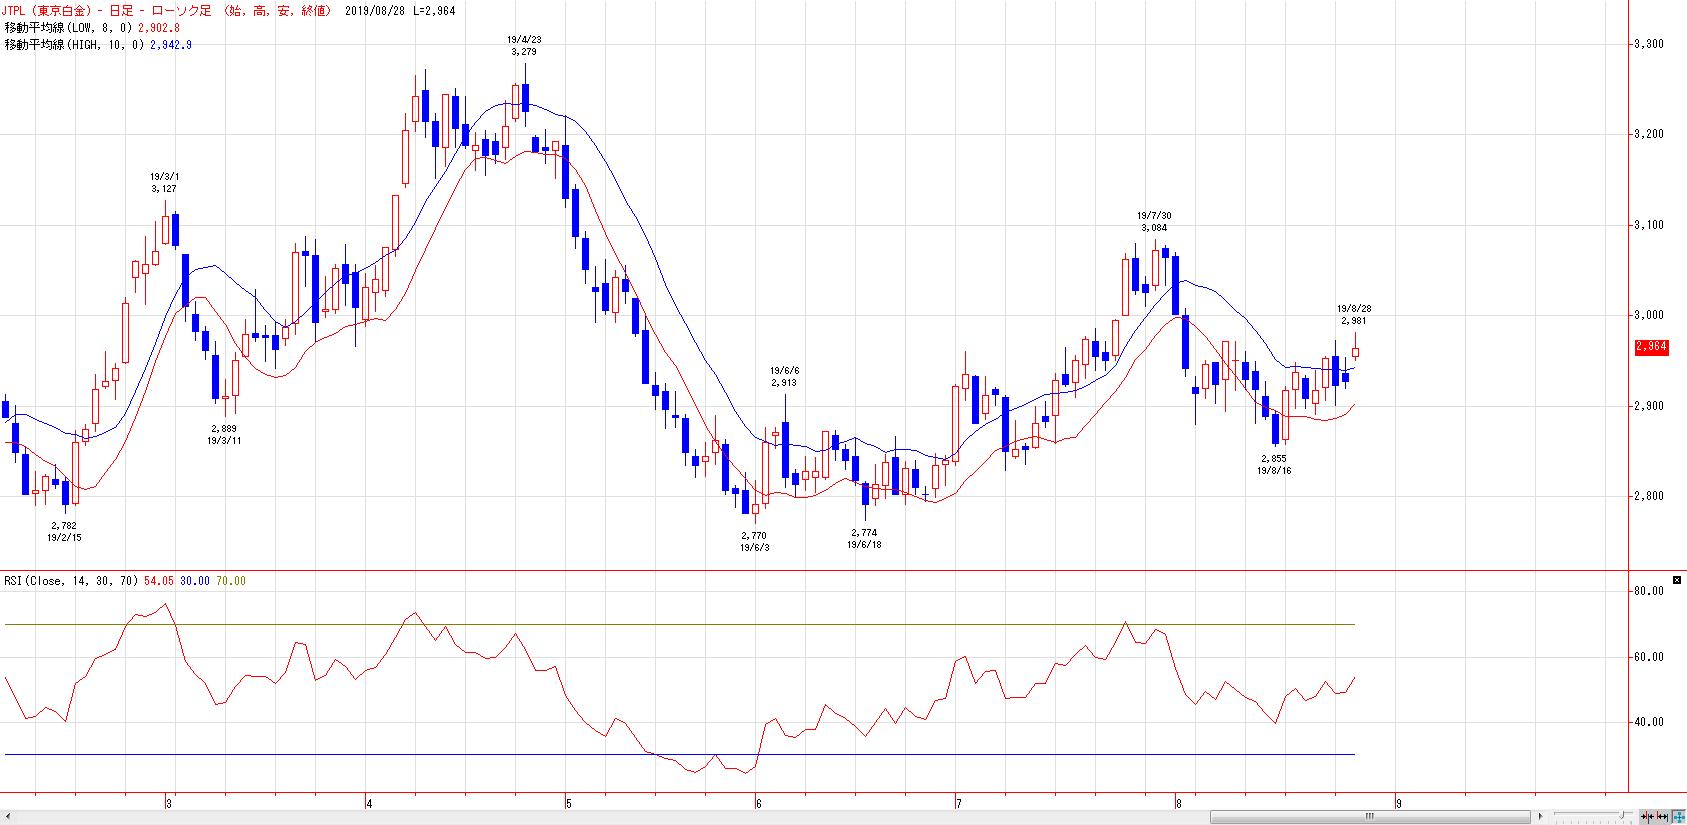Click the 2,889 19/3/11 low annotation

tap(224, 434)
